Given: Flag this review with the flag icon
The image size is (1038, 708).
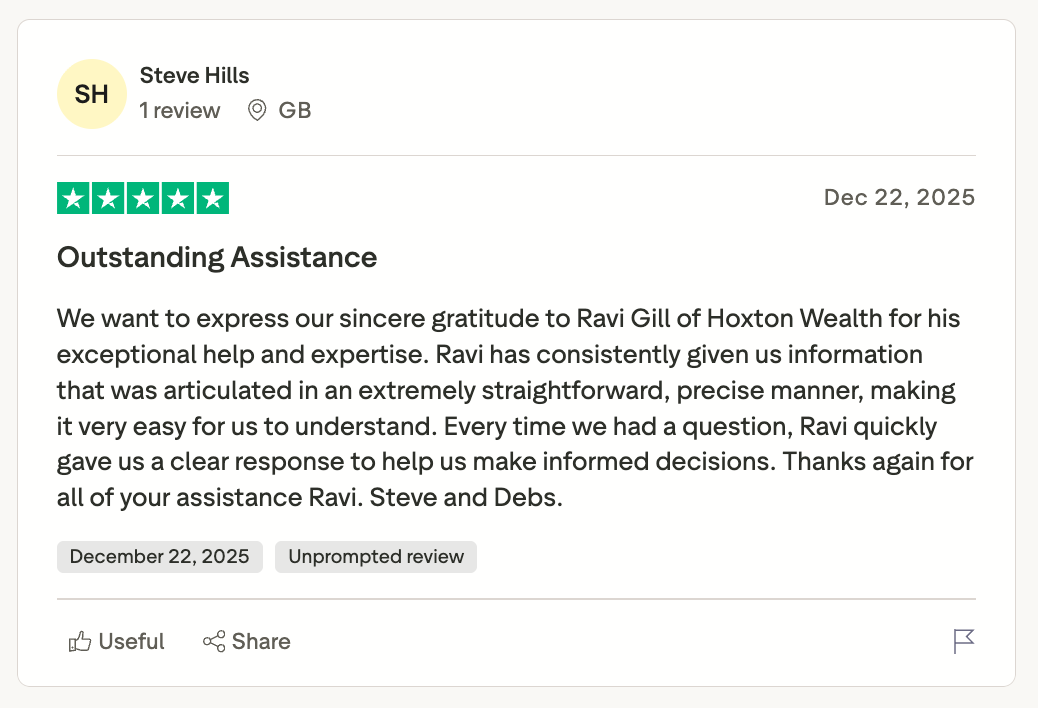Looking at the screenshot, I should [963, 642].
